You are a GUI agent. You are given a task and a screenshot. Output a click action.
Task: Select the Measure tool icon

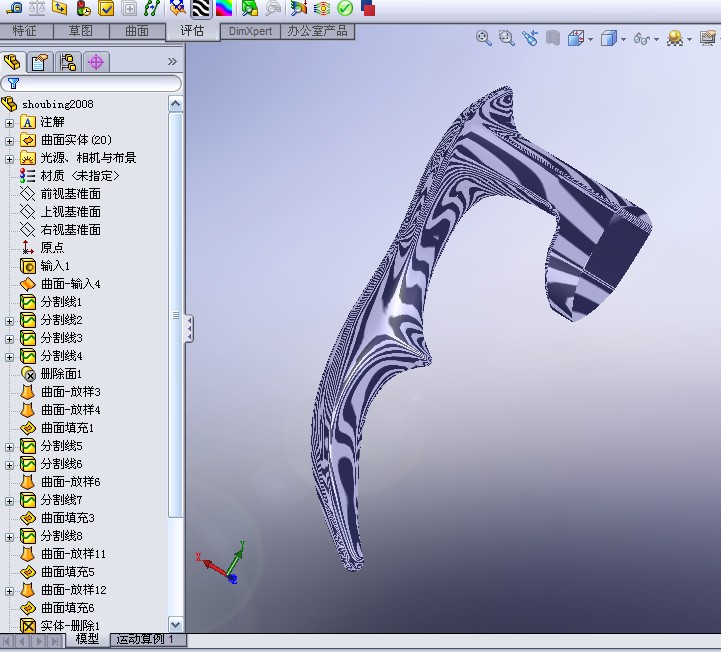click(x=14, y=8)
